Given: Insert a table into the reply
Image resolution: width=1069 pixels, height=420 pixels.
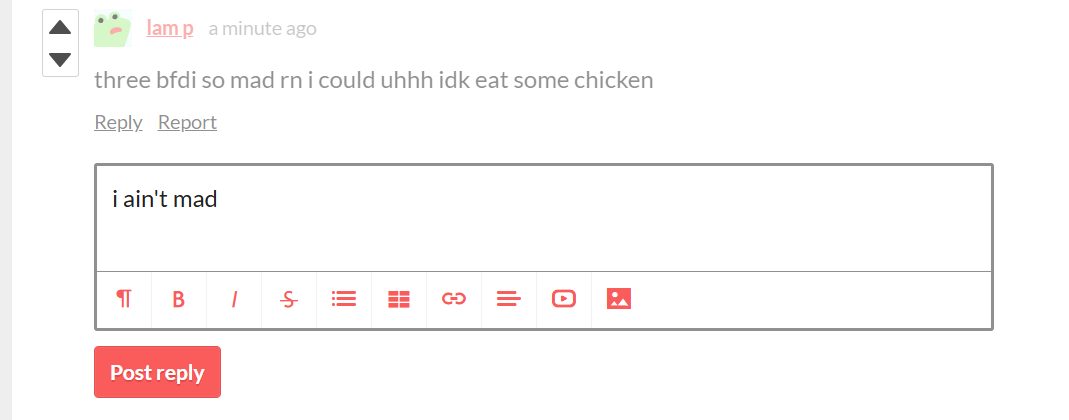Looking at the screenshot, I should coord(399,299).
